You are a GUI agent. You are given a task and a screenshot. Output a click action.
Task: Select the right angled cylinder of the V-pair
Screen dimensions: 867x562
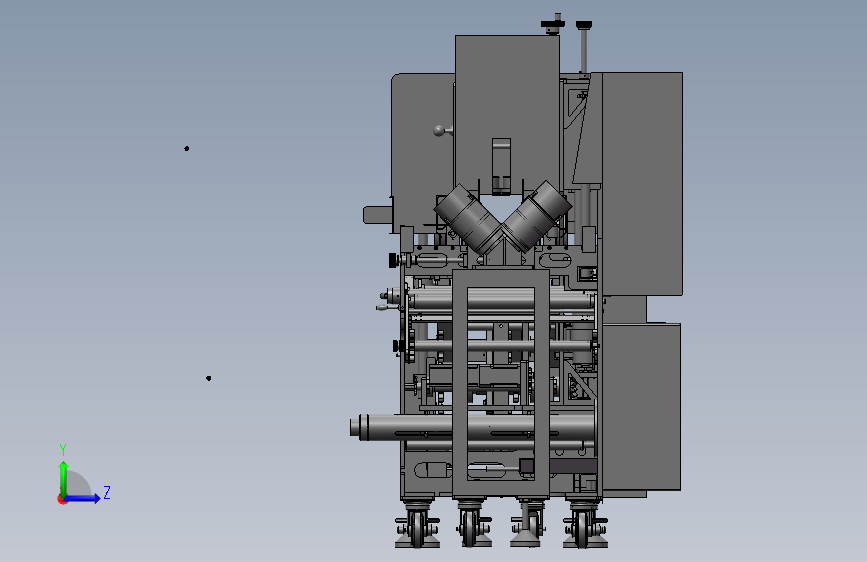coord(536,216)
